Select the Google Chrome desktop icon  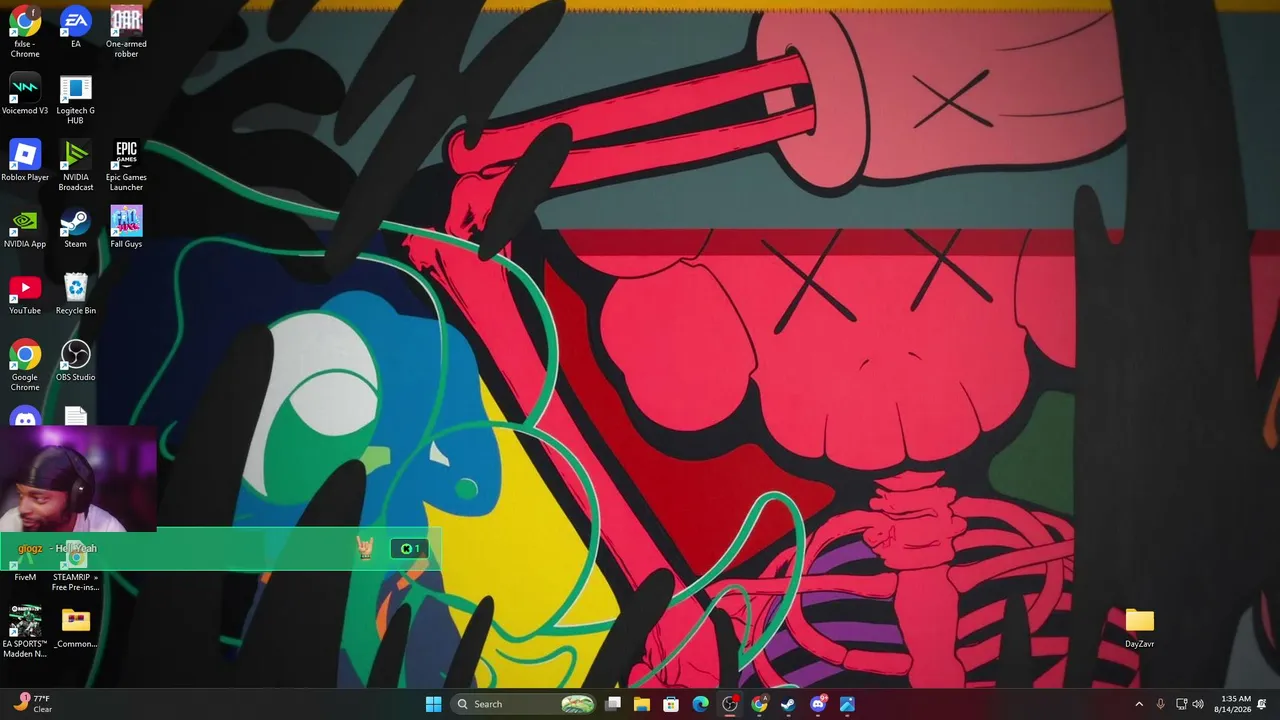click(25, 366)
